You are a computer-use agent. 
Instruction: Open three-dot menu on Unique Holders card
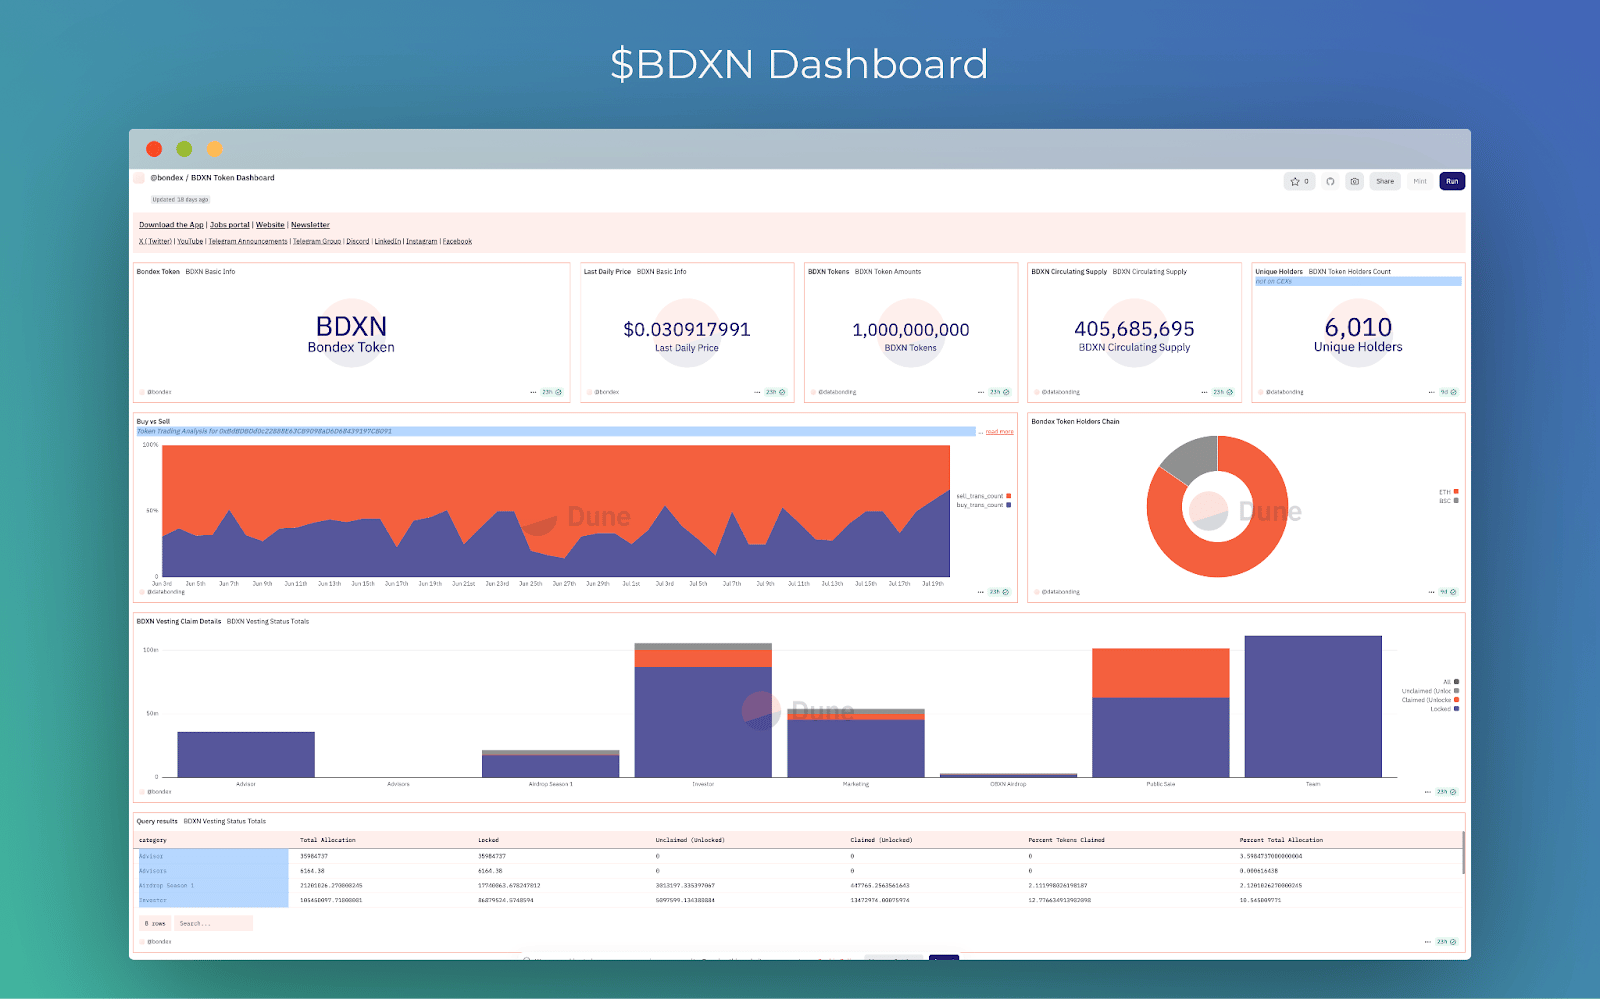point(1432,392)
